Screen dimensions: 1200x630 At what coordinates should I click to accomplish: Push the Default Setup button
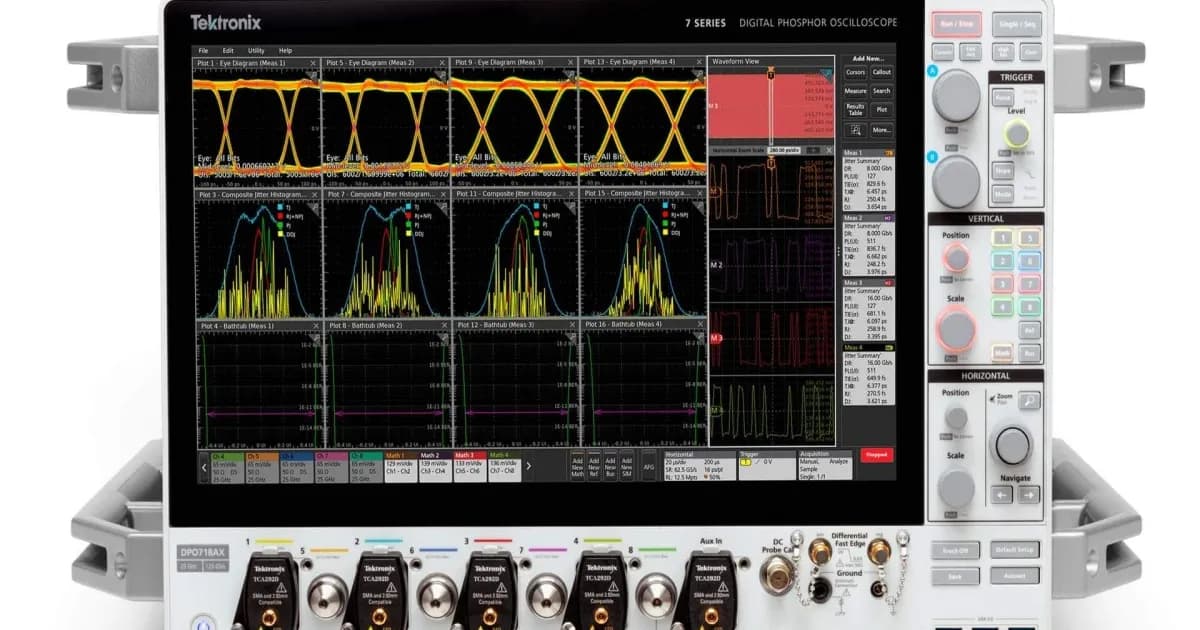(x=1015, y=550)
